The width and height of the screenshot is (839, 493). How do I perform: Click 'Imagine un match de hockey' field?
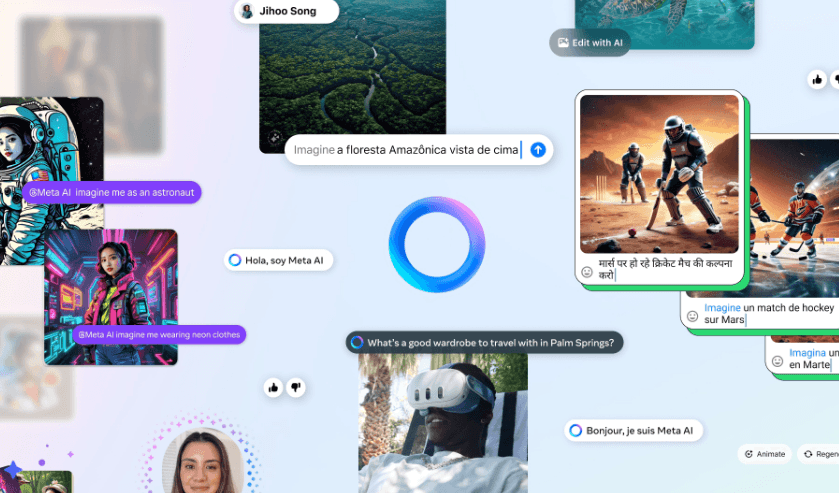tap(769, 314)
